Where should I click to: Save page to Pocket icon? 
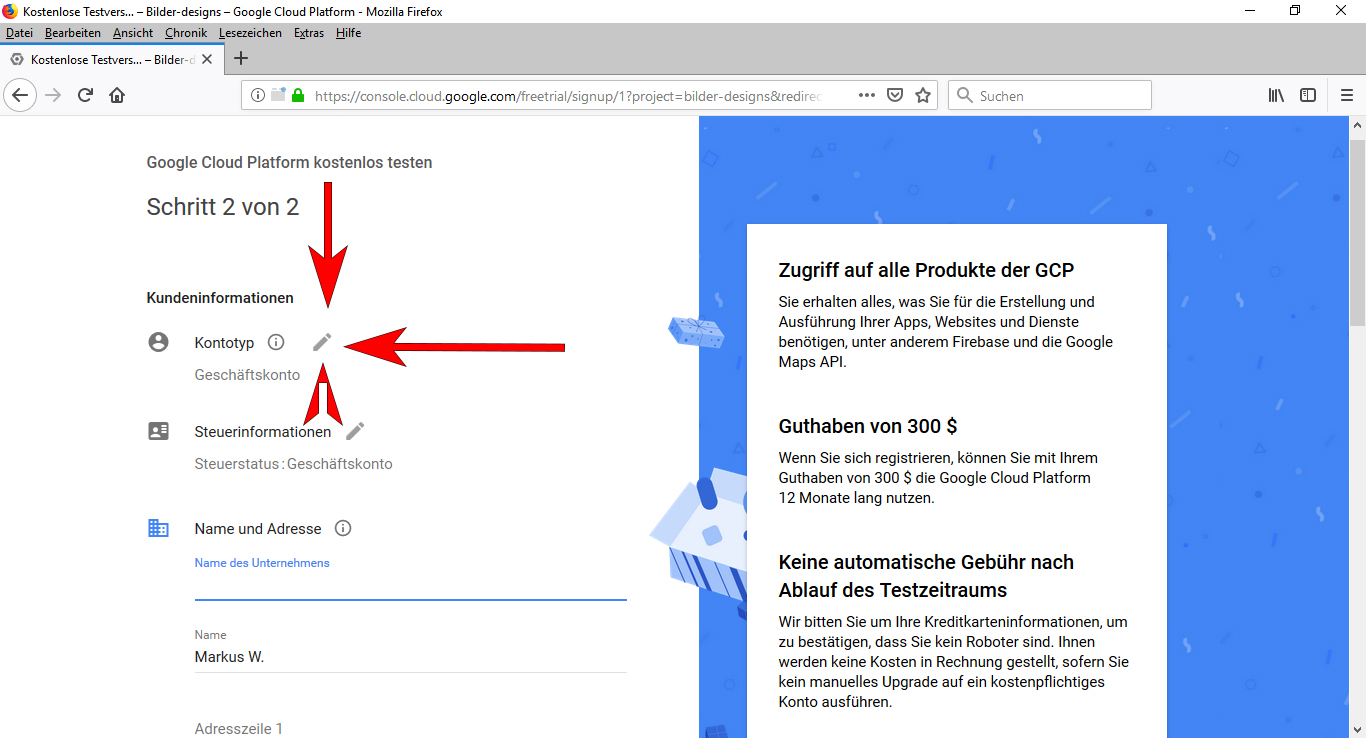click(896, 95)
